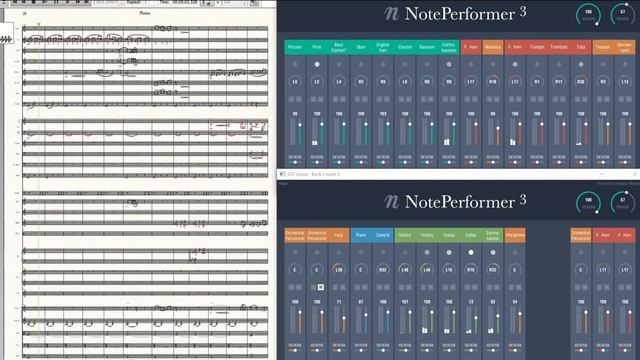Click the Bassoon pan knob
This screenshot has height=360, width=640.
pos(427,82)
